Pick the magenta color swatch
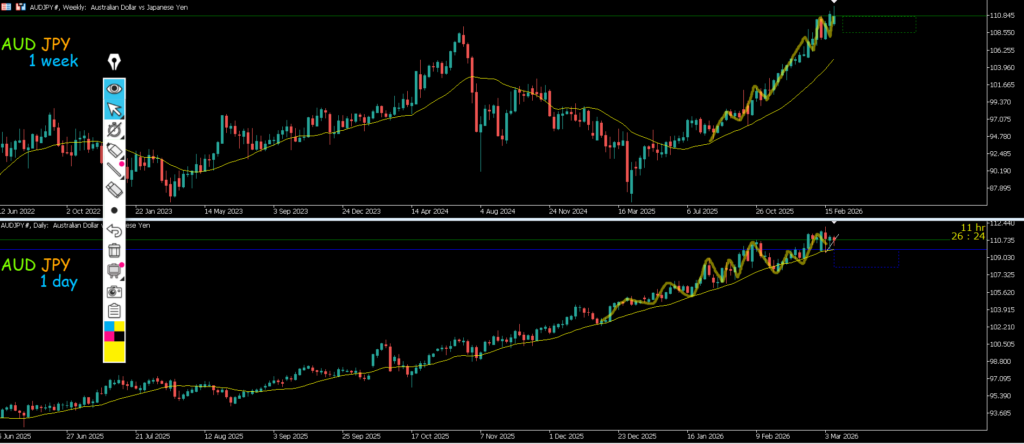 click(109, 337)
